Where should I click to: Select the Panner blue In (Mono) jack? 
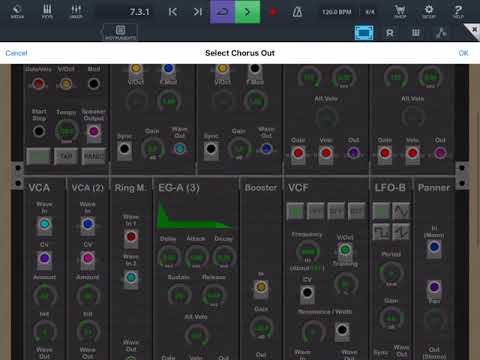(434, 247)
